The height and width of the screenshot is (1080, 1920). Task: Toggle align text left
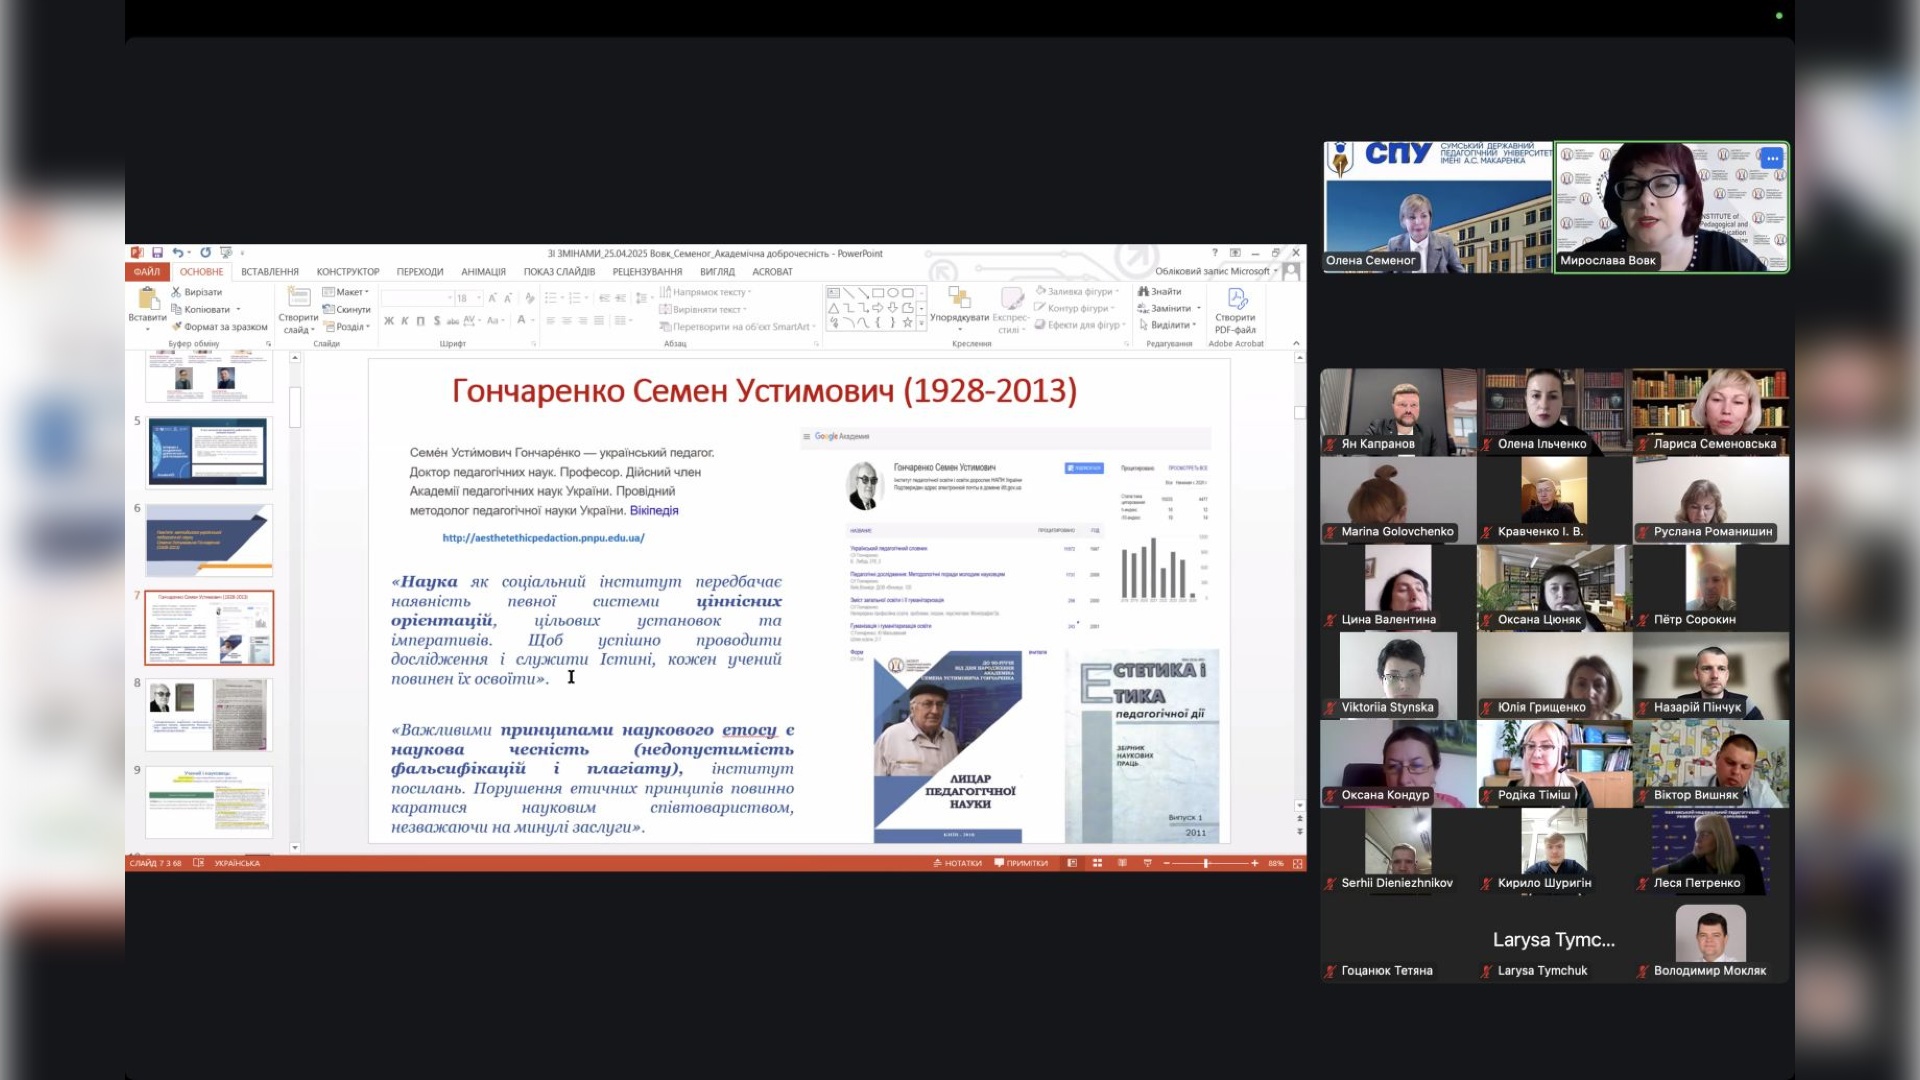coord(551,321)
